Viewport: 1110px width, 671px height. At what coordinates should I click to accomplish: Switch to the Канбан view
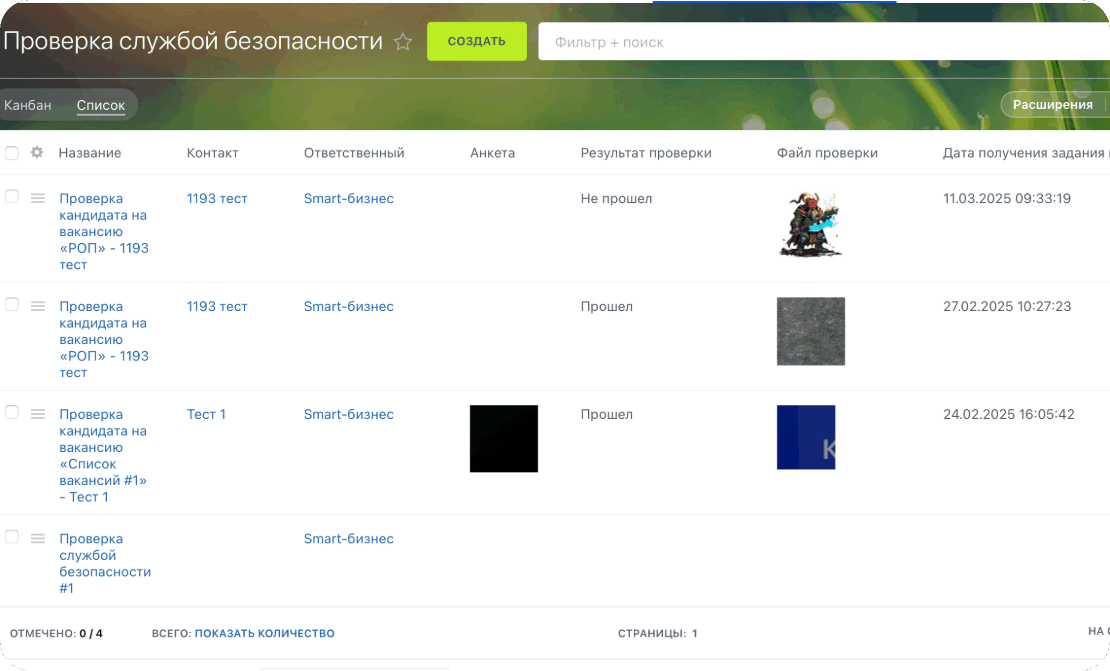(x=28, y=105)
